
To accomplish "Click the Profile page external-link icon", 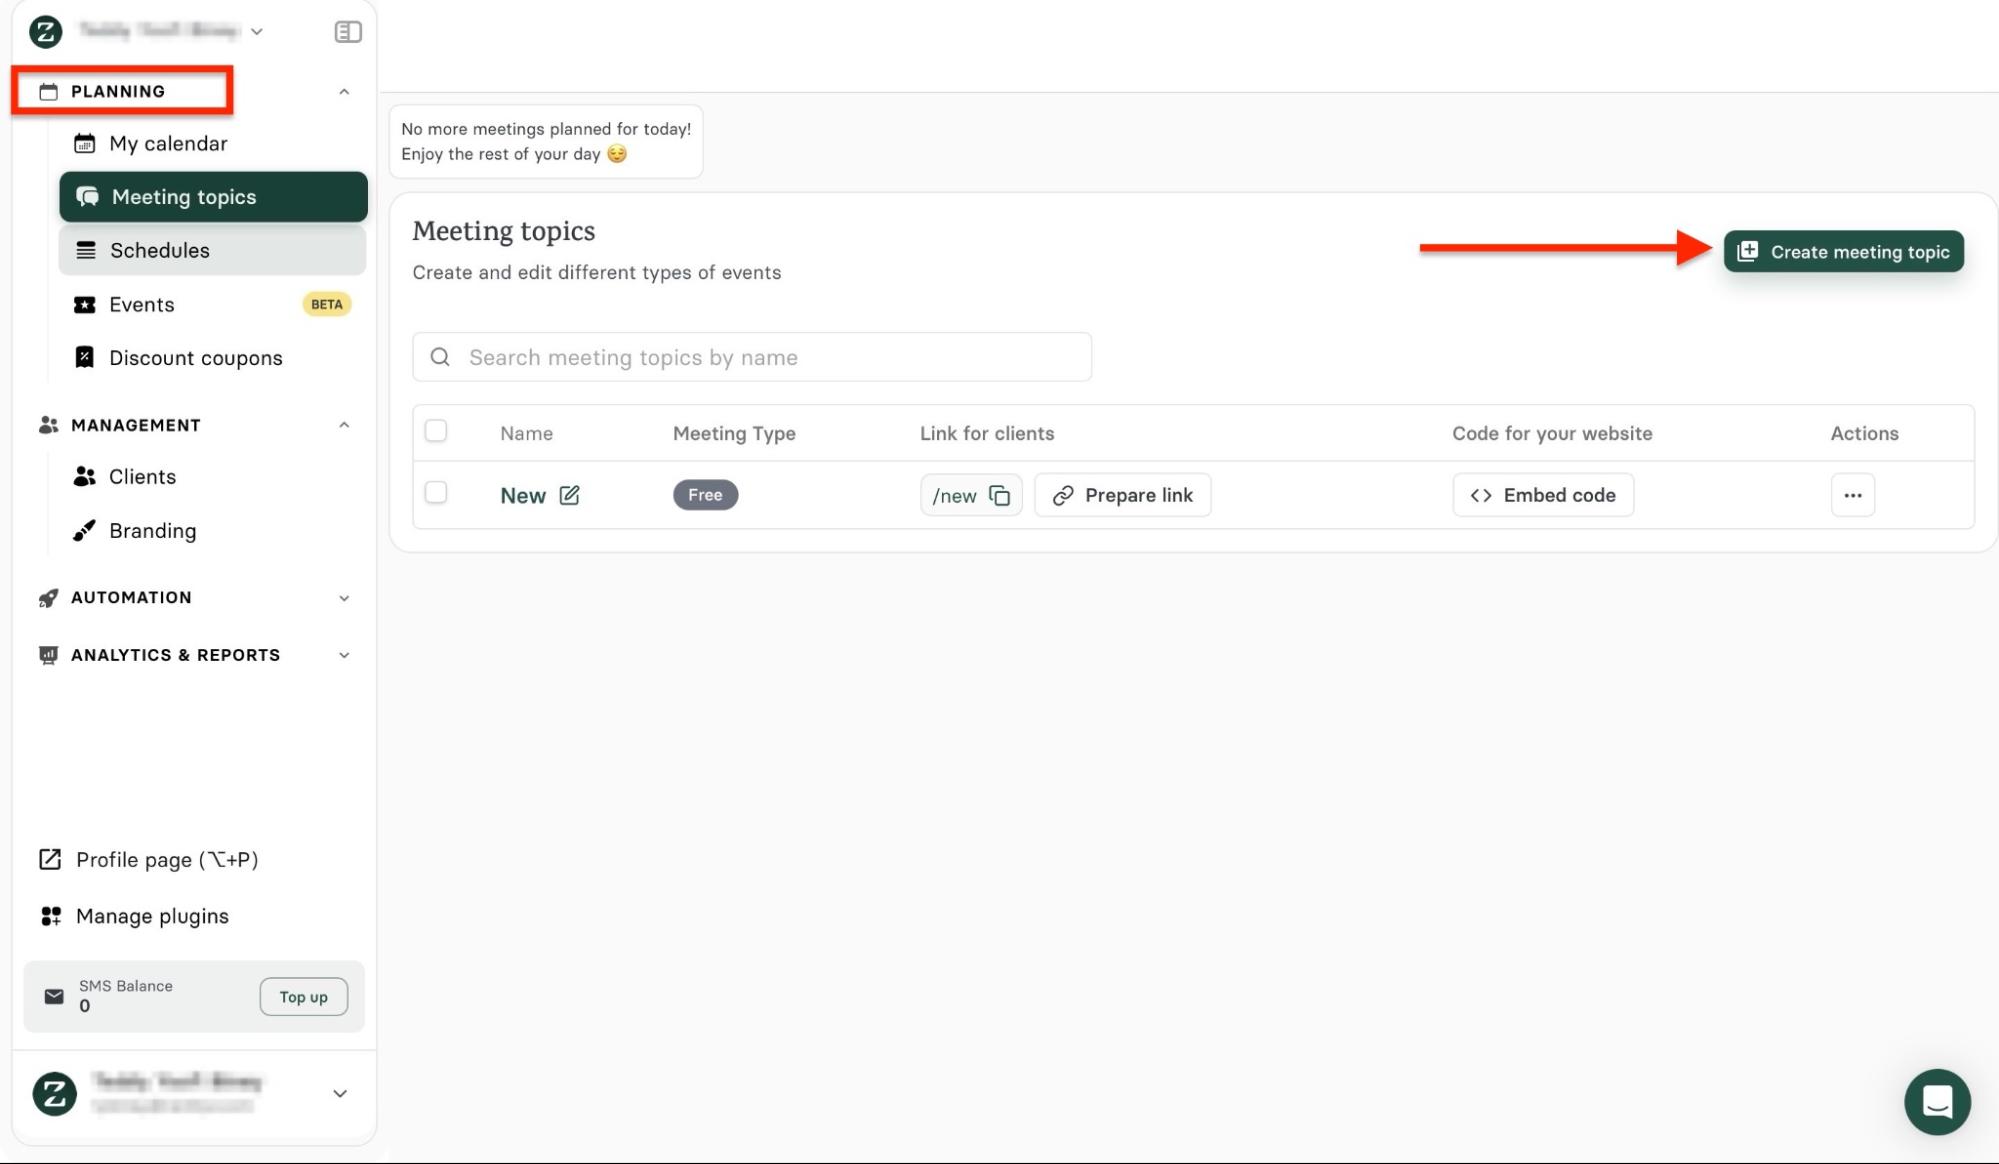I will coord(50,859).
